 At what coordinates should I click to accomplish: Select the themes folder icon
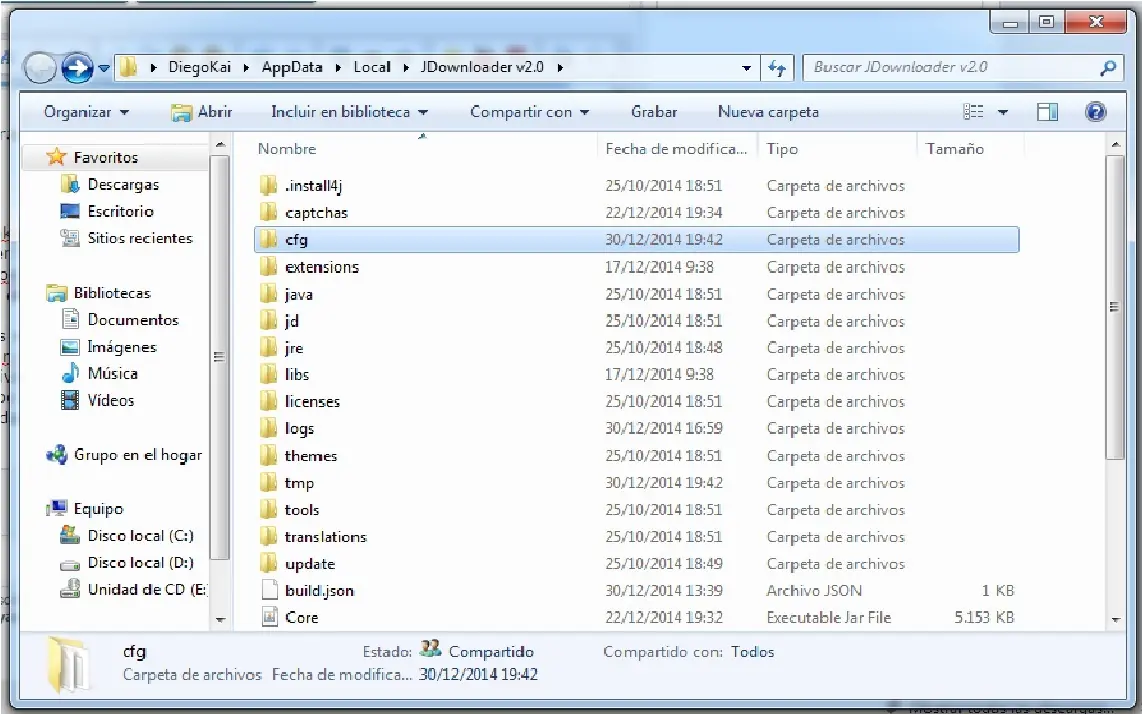(x=269, y=456)
